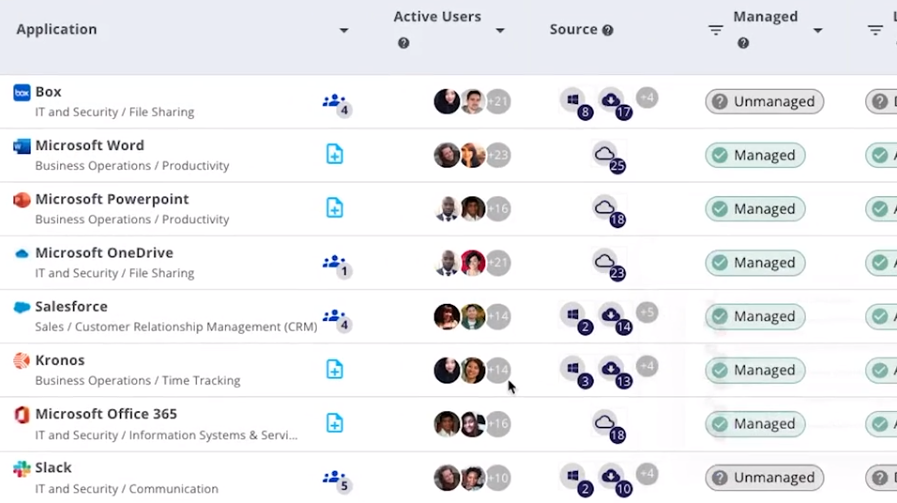The image size is (897, 503).
Task: Click 'Business Operations / Time Tracking' text
Action: (x=138, y=381)
